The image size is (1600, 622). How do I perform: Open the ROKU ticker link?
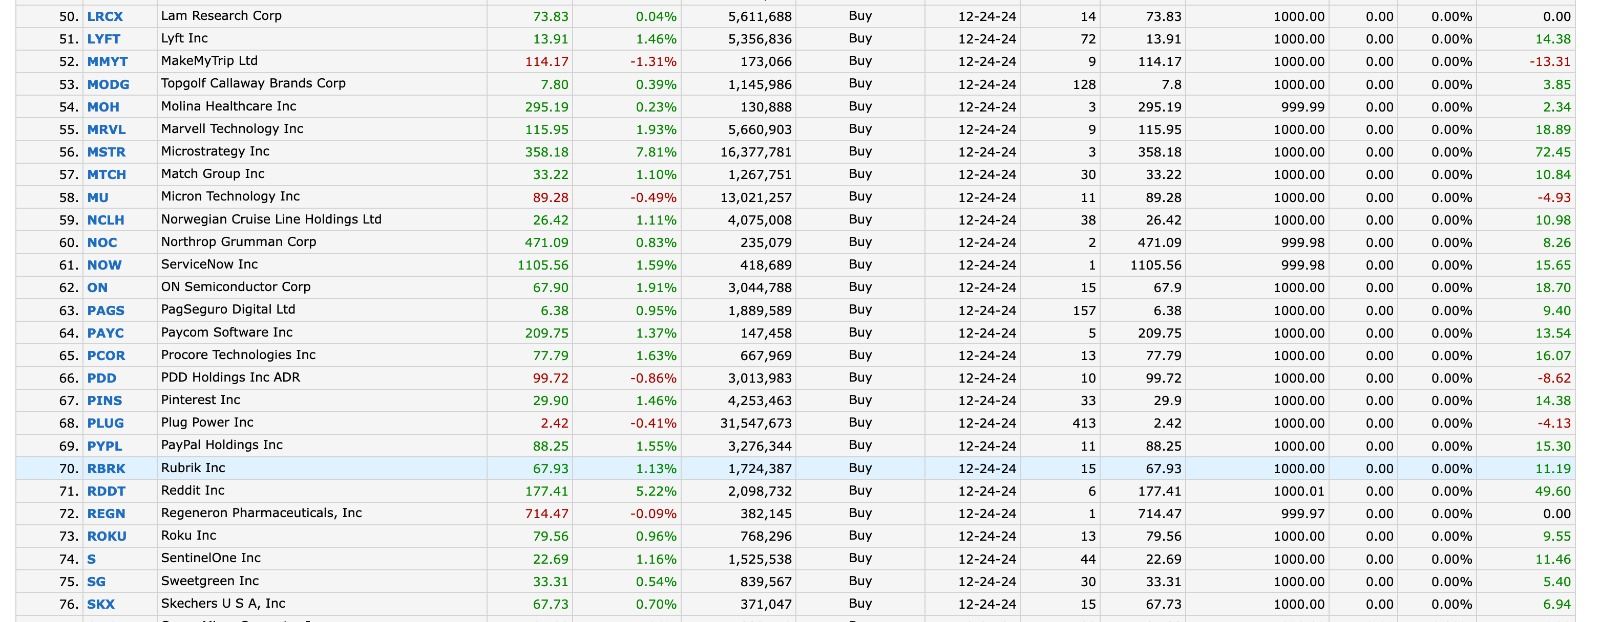pyautogui.click(x=107, y=537)
